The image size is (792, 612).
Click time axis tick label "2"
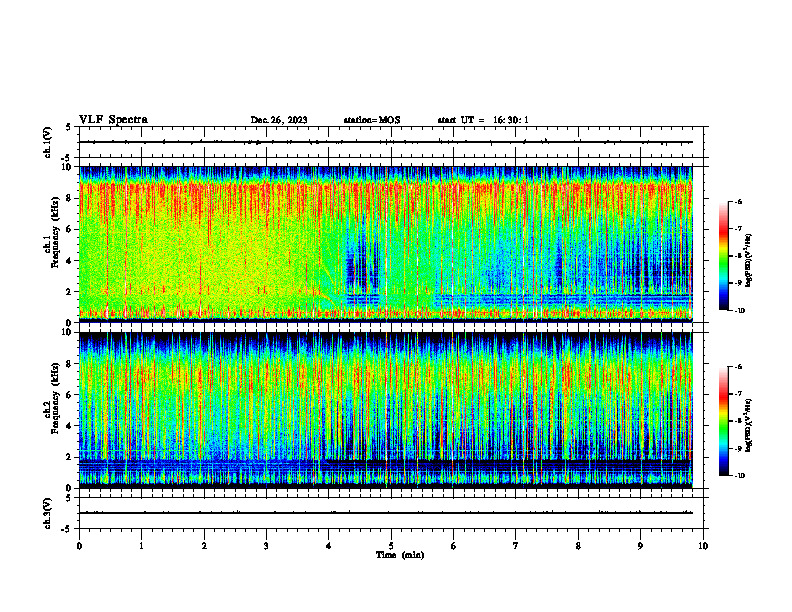tap(204, 546)
